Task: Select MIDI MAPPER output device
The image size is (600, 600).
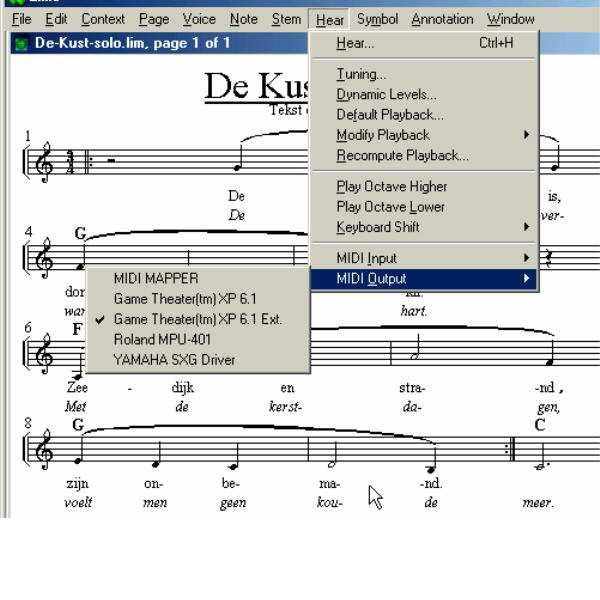Action: tap(198, 278)
